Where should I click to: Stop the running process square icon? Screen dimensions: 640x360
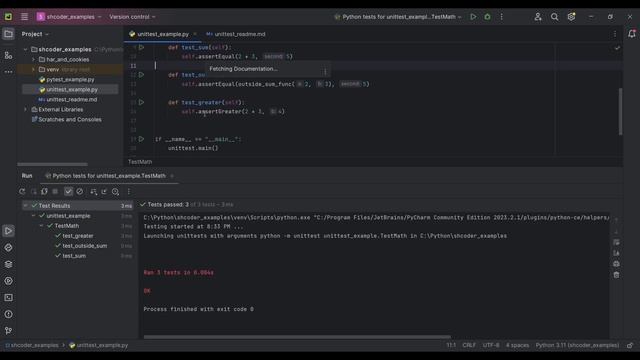point(55,191)
